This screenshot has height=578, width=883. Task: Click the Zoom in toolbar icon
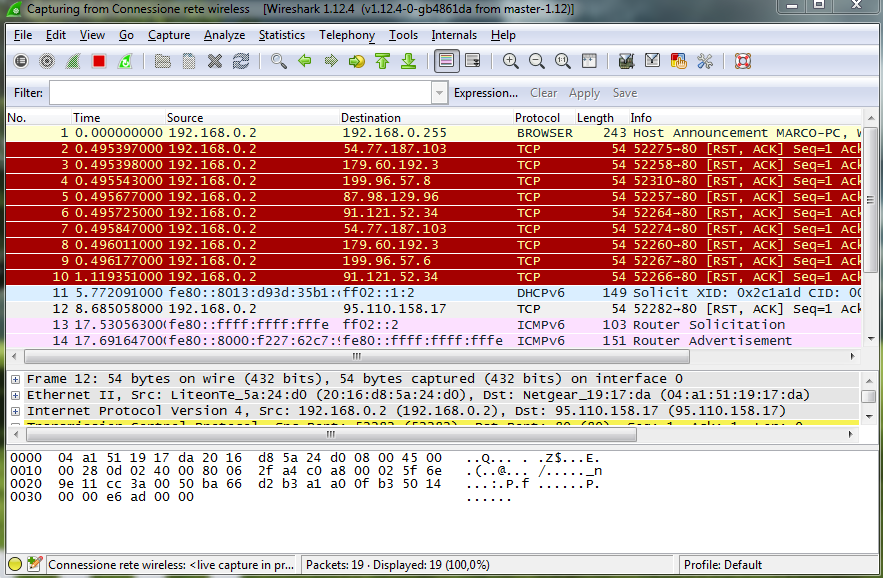click(x=511, y=61)
